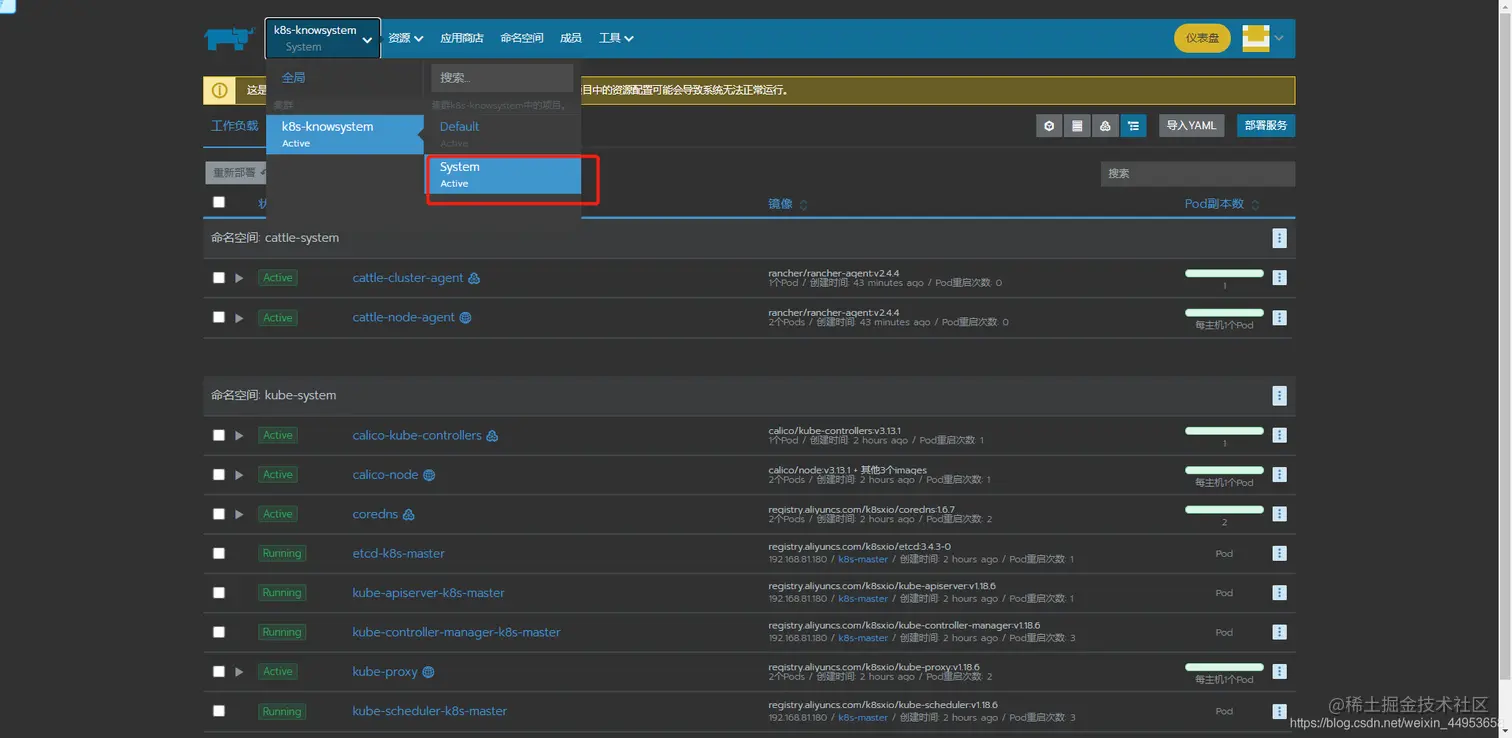The height and width of the screenshot is (738, 1512).
Task: Click deployment icon beside coredns
Action: coord(408,514)
